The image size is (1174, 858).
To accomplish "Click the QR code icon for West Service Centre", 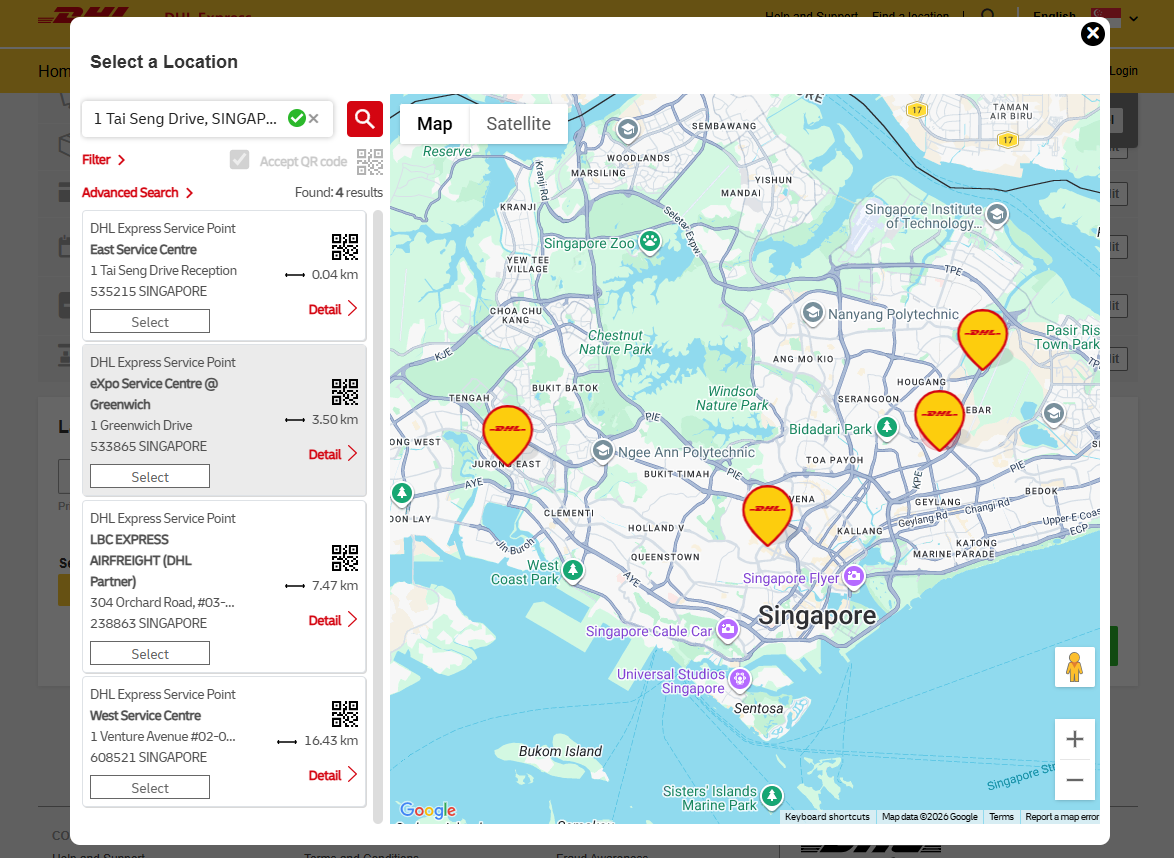I will tap(344, 714).
